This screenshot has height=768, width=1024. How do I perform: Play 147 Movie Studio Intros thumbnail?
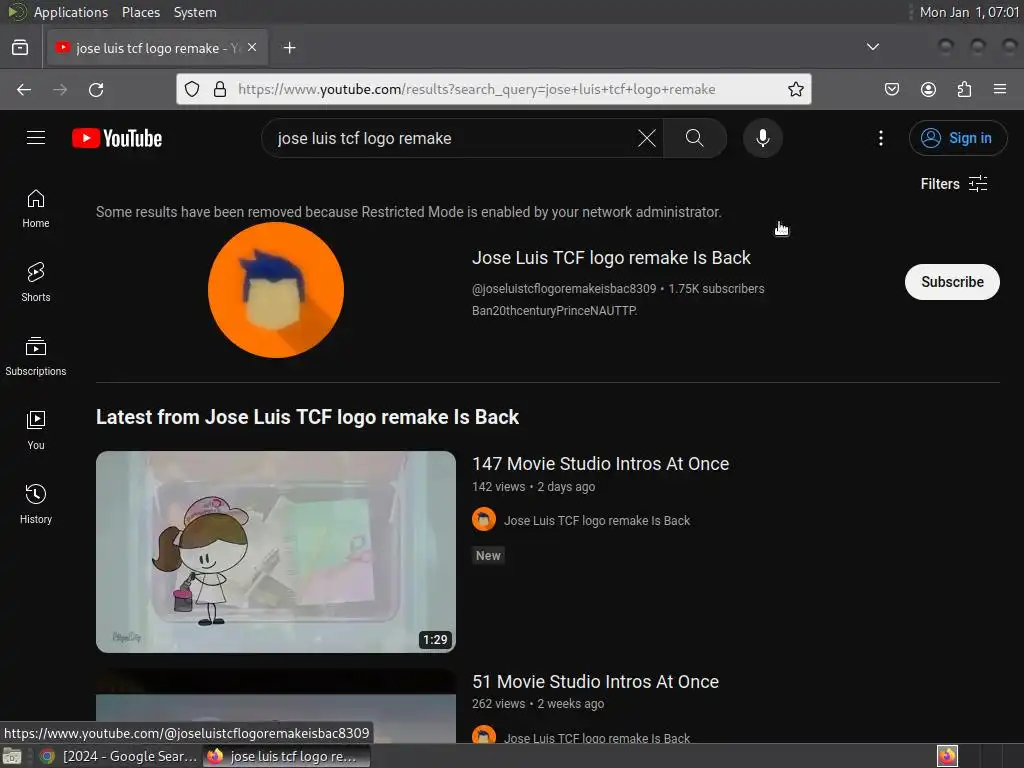pyautogui.click(x=276, y=552)
